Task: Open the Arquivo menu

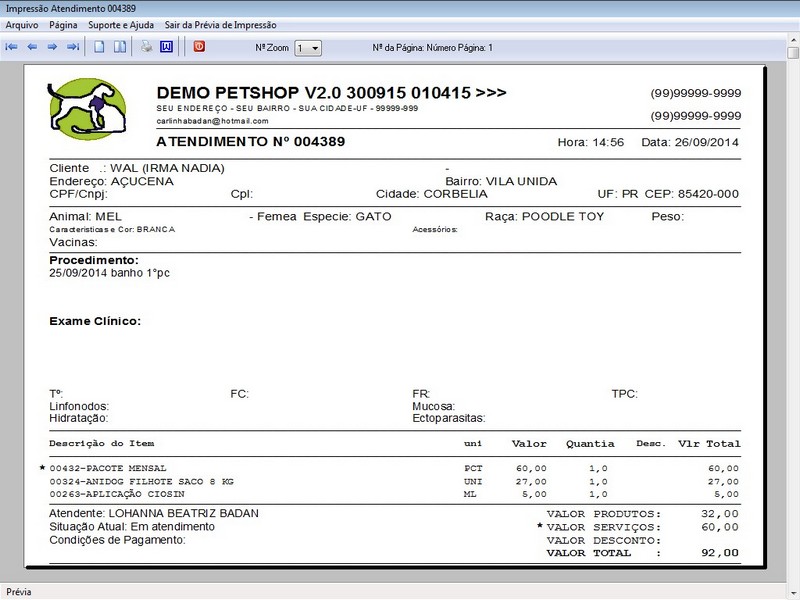Action: 22,25
